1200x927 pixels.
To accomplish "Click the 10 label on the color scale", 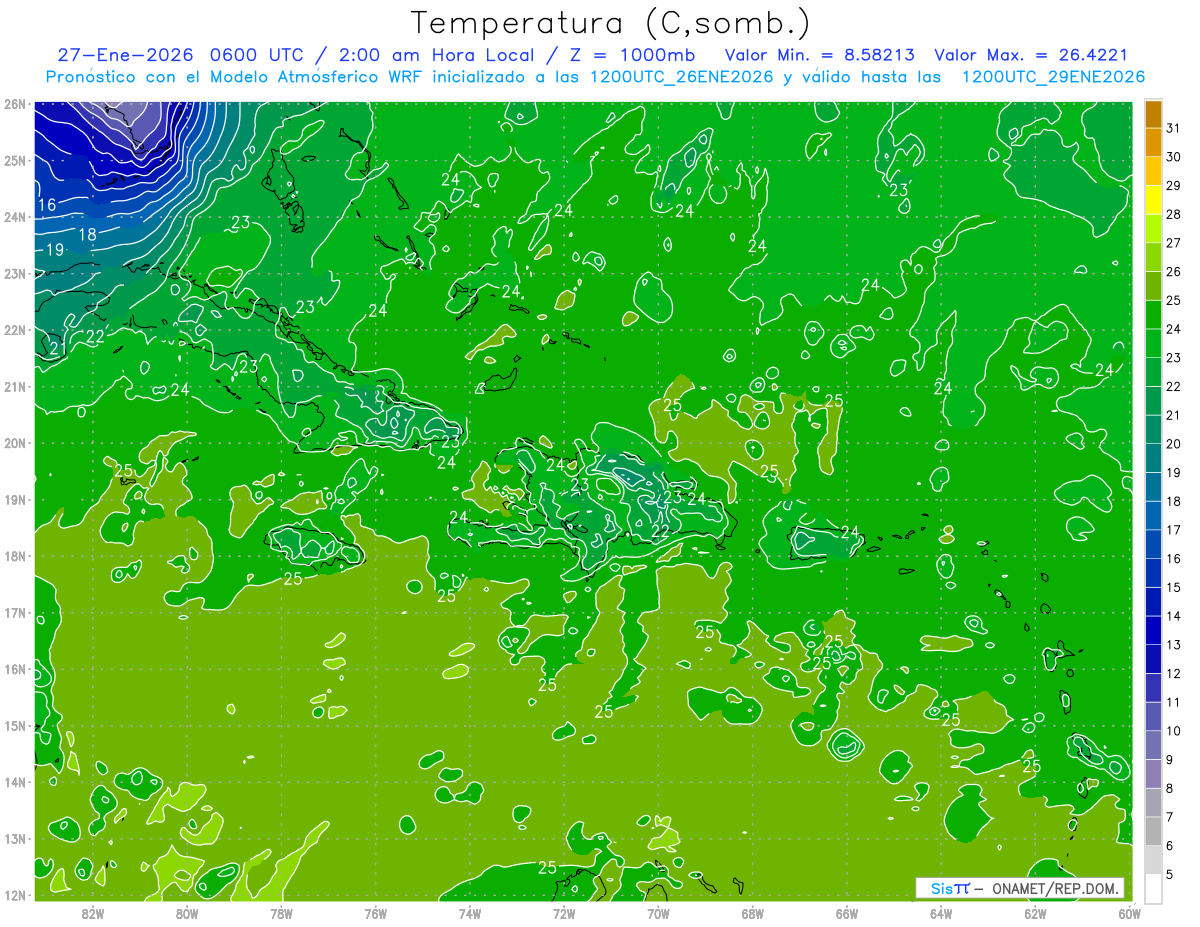I will click(1174, 731).
